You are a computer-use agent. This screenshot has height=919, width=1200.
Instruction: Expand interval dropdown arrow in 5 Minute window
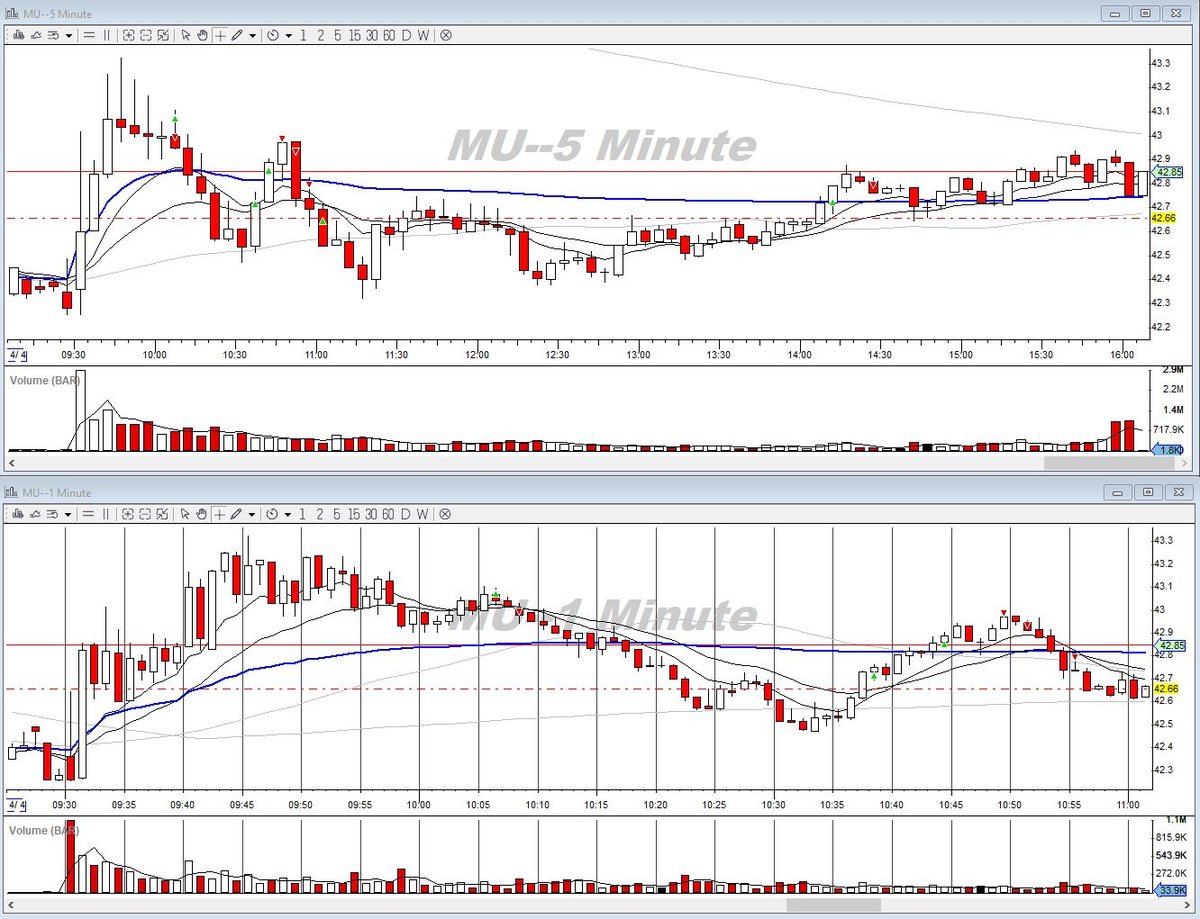[289, 35]
